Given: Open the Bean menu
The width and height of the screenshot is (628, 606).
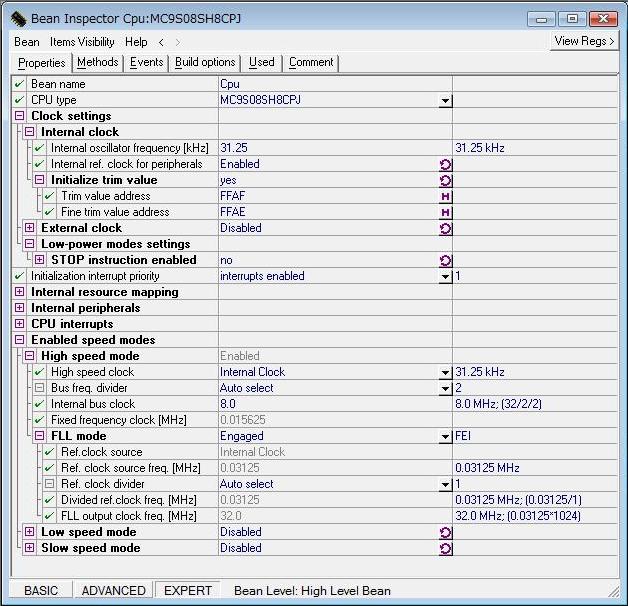Looking at the screenshot, I should point(27,42).
